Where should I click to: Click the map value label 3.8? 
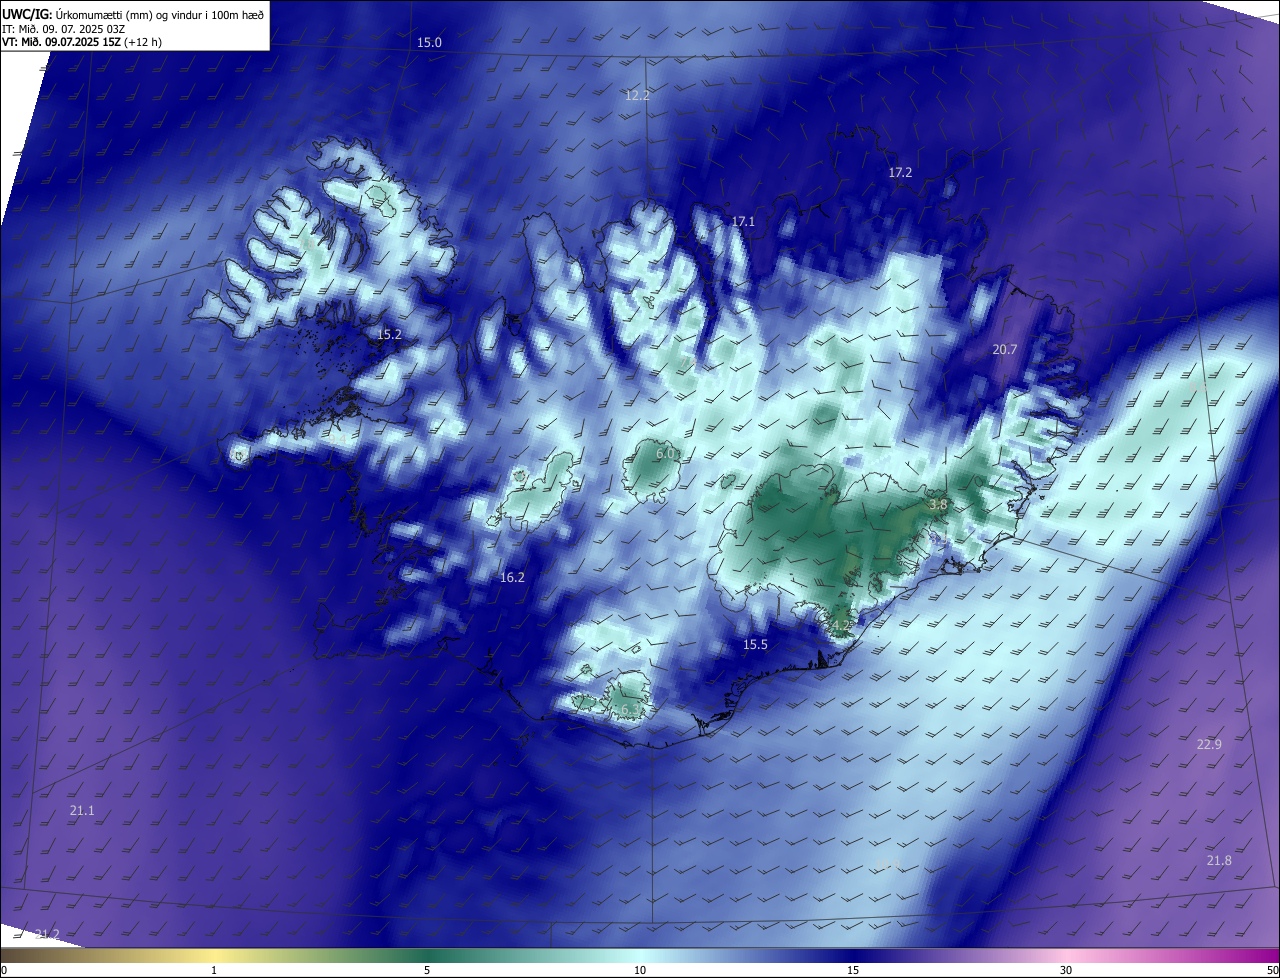coord(937,505)
